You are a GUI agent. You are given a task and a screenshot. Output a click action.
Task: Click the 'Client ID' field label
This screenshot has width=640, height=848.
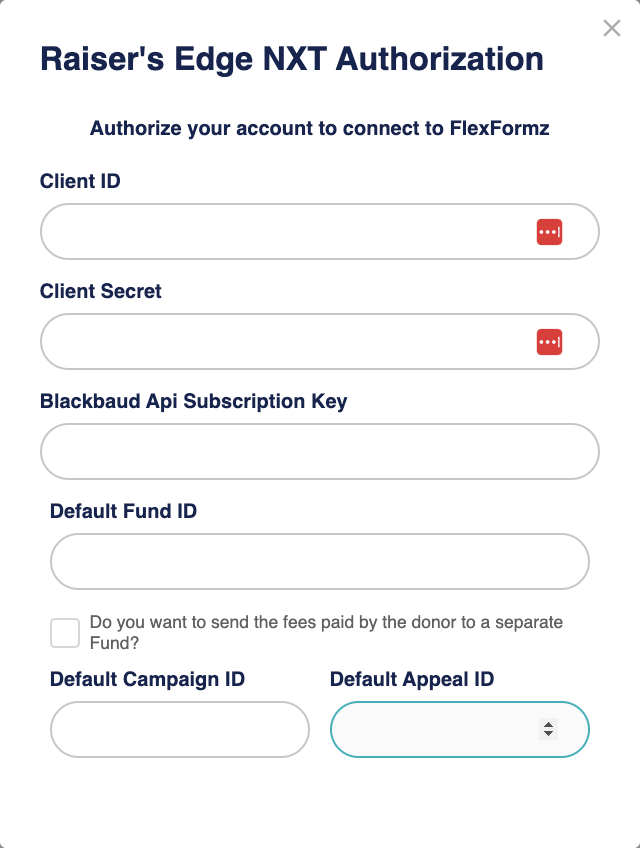(x=80, y=181)
